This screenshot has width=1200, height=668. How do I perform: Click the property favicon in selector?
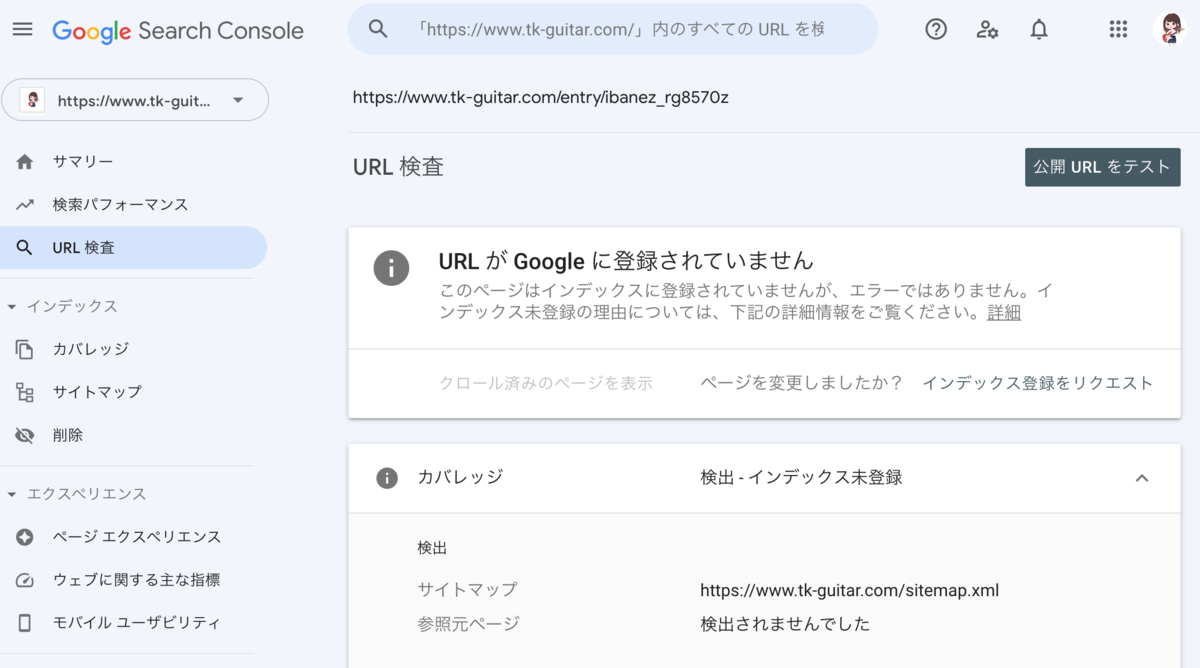point(33,100)
